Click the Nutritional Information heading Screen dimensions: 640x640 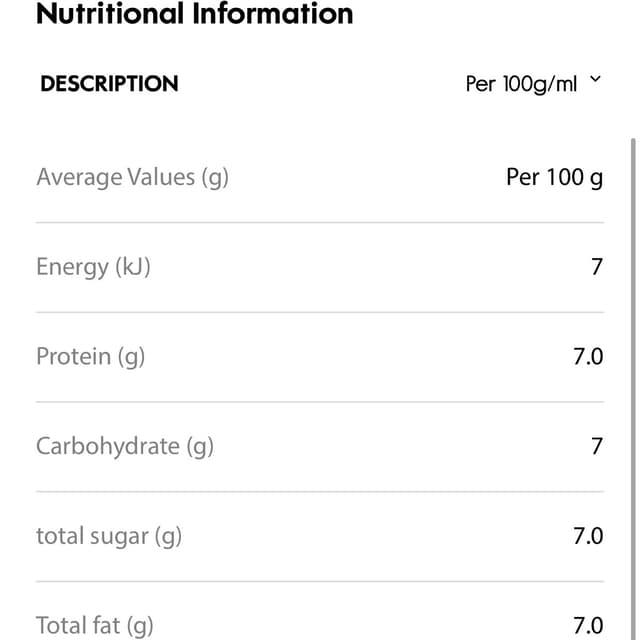[x=195, y=13]
